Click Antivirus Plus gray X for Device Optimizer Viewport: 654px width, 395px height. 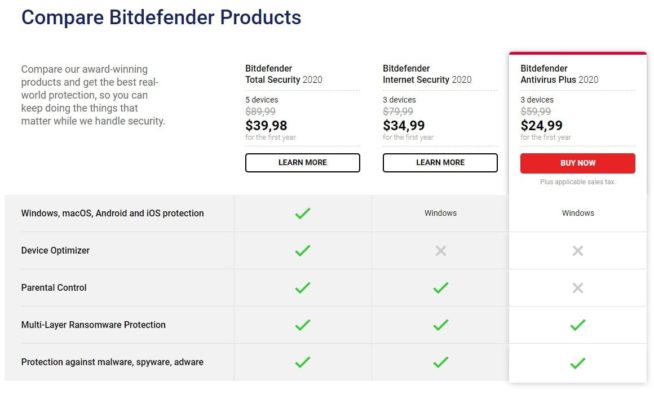(x=578, y=251)
